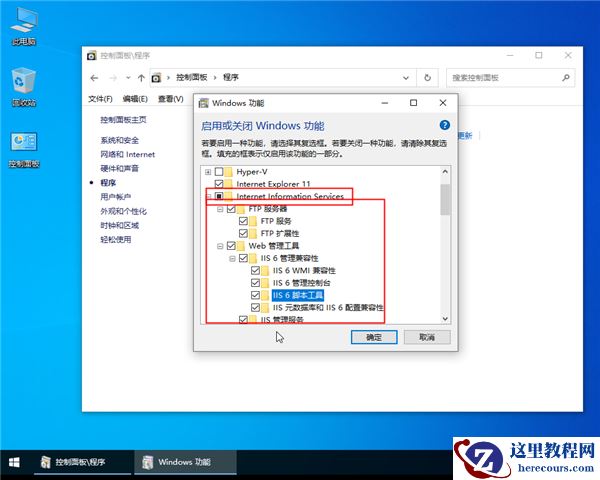Image resolution: width=600 pixels, height=480 pixels.
Task: Open recent locations dropdown arrow
Action: 128,78
